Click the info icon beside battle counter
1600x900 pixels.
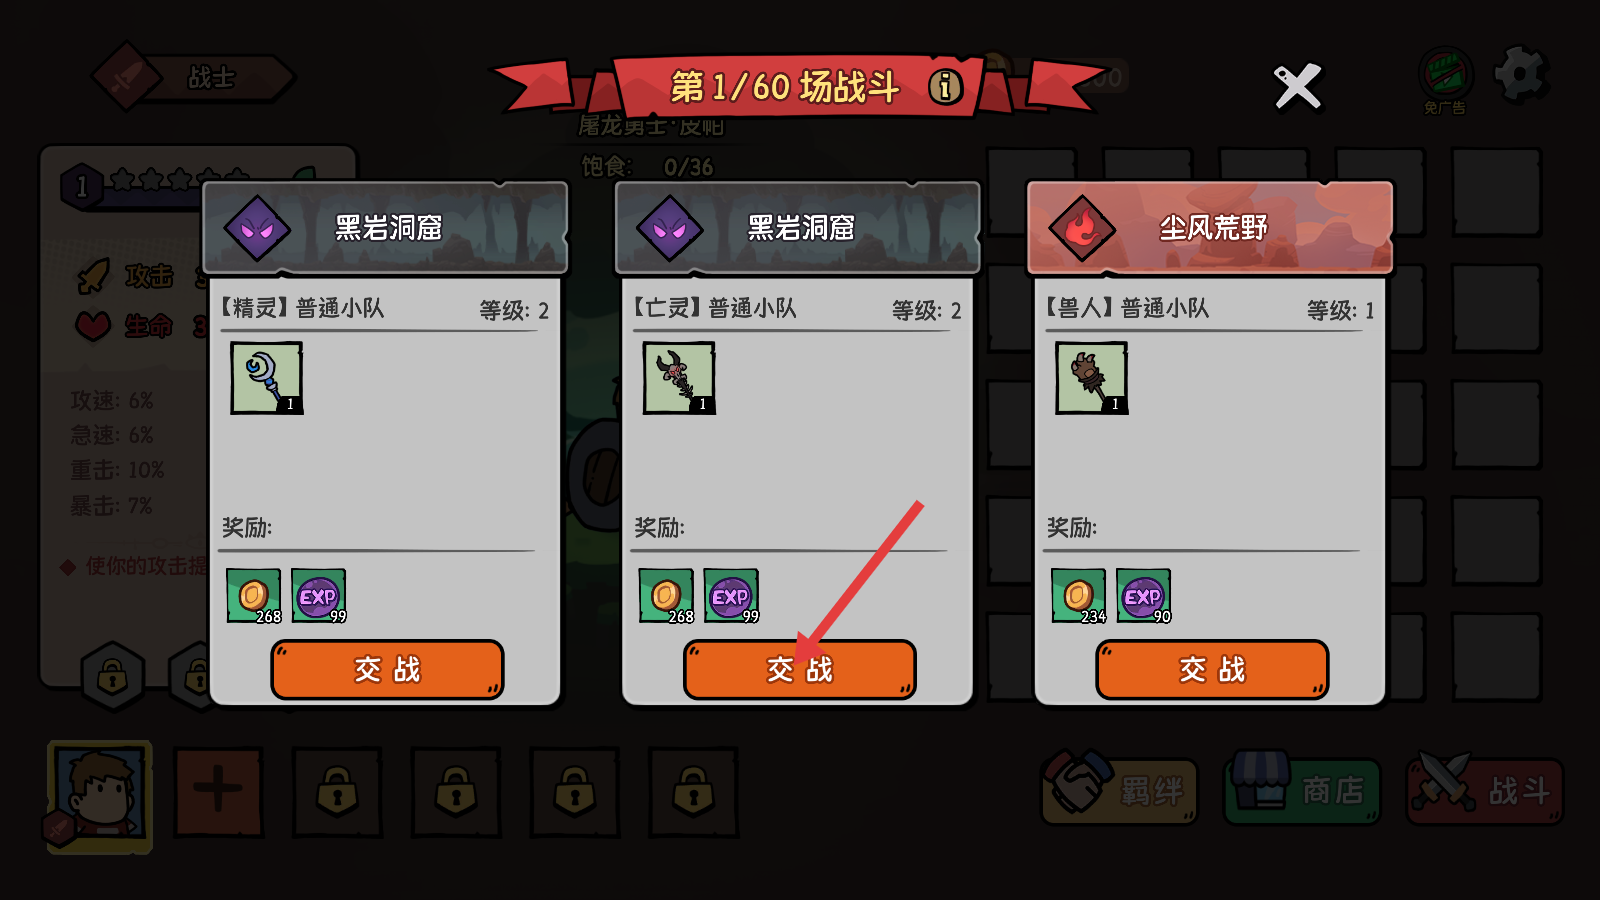946,87
